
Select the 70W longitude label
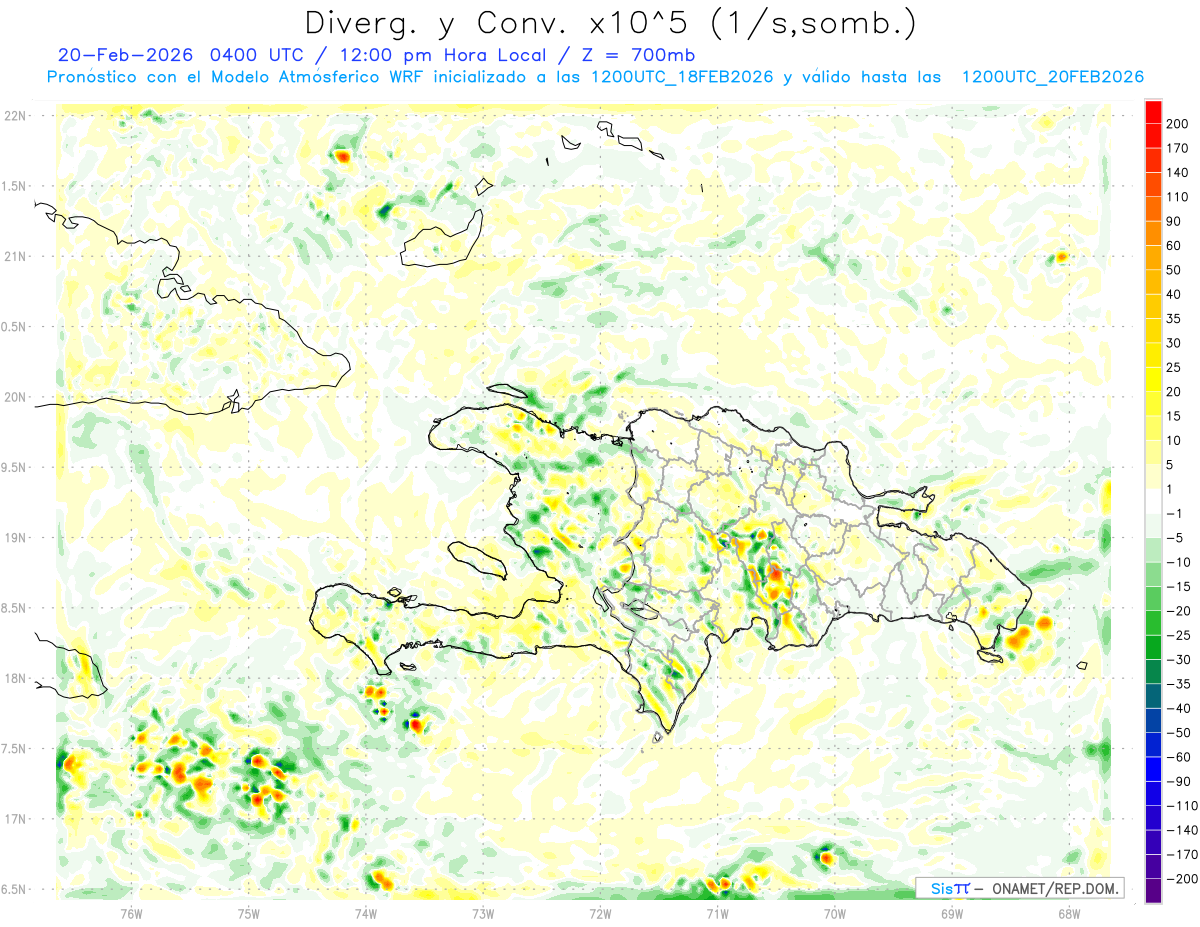[834, 913]
